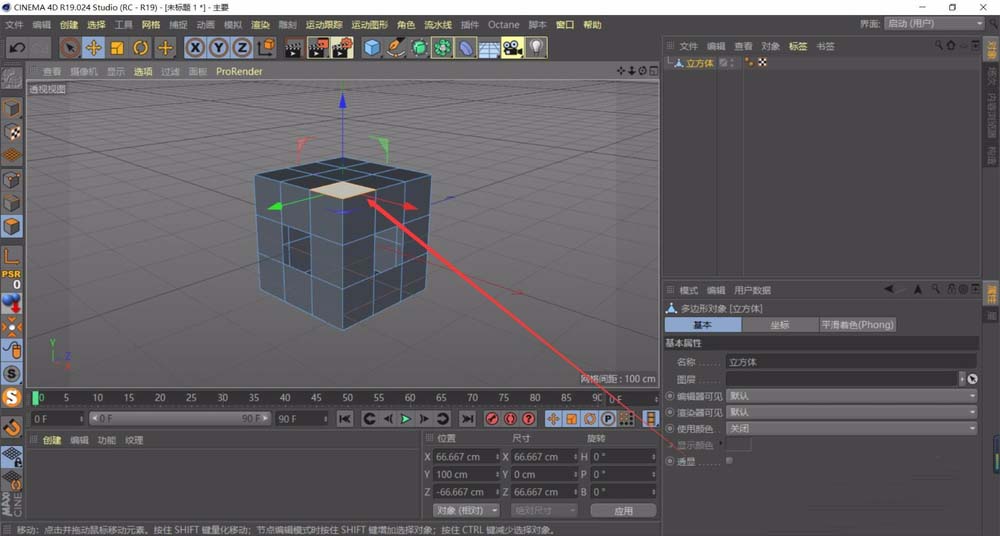Toggle 渲染器可见 animation radio dot
Screen dimensions: 1000x536
[x=670, y=412]
